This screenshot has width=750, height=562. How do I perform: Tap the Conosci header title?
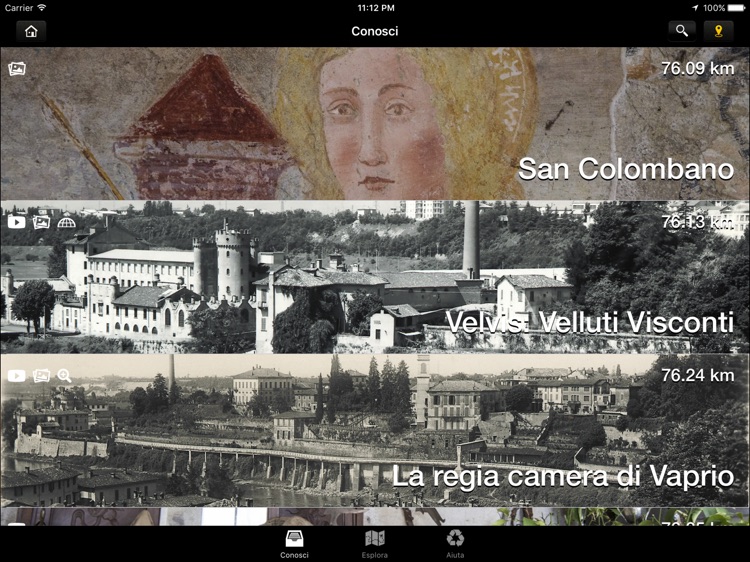(x=375, y=31)
